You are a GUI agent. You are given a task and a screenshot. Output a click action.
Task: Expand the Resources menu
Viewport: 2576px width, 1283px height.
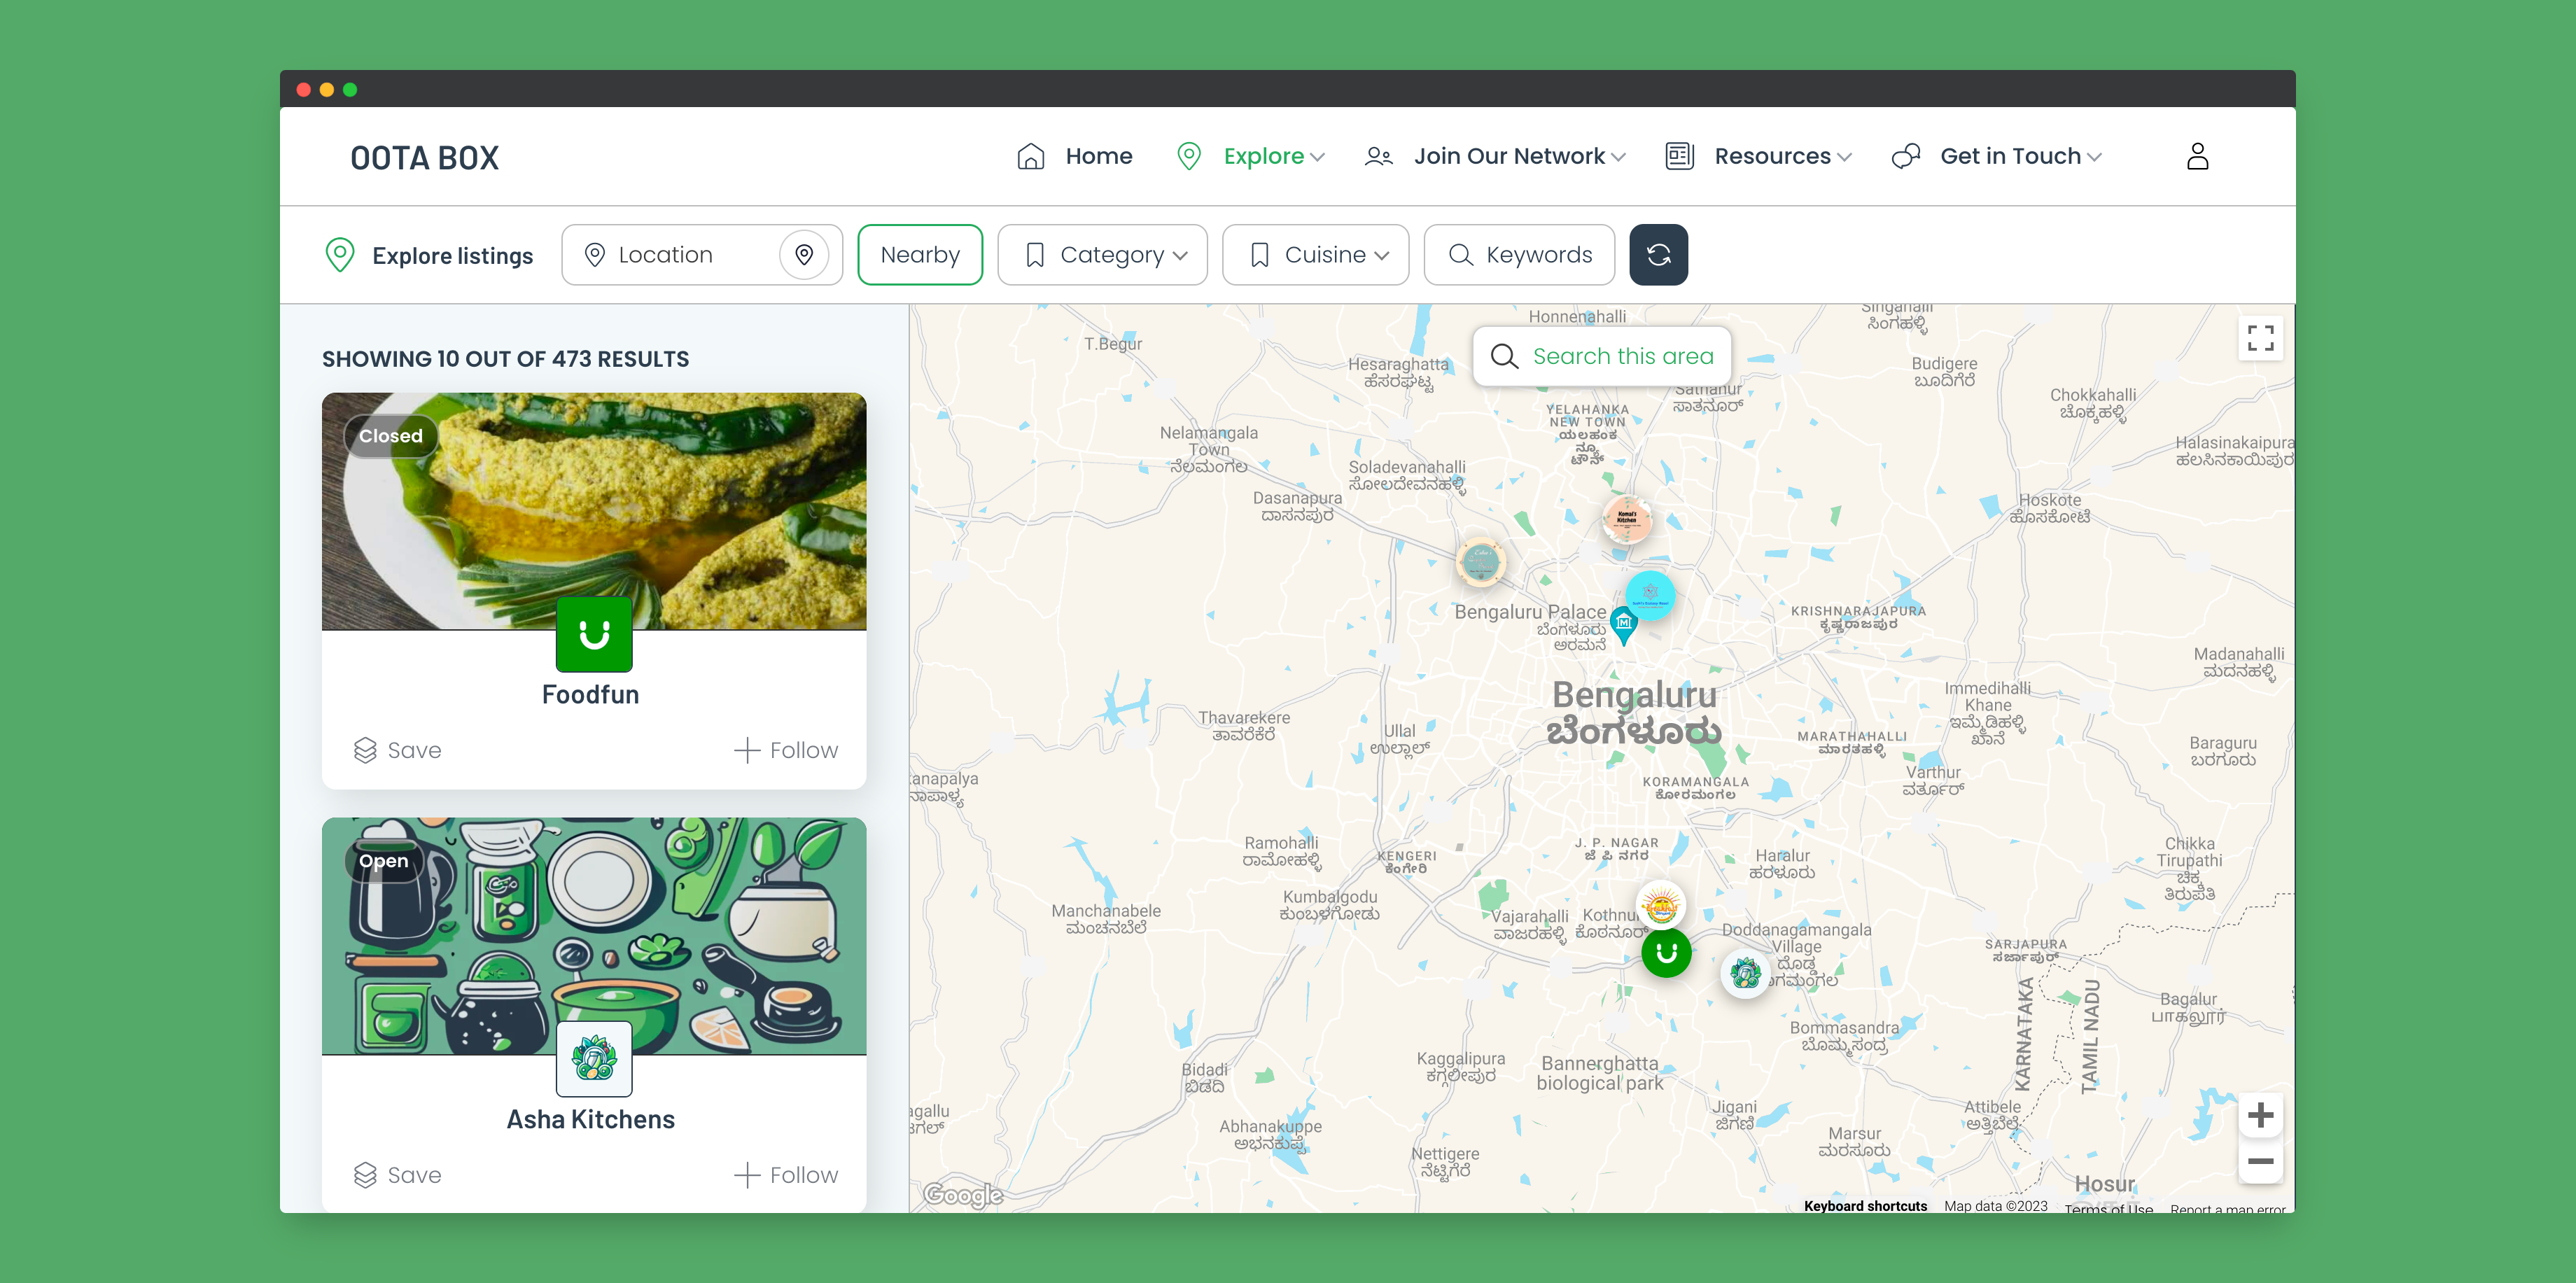pyautogui.click(x=1758, y=156)
